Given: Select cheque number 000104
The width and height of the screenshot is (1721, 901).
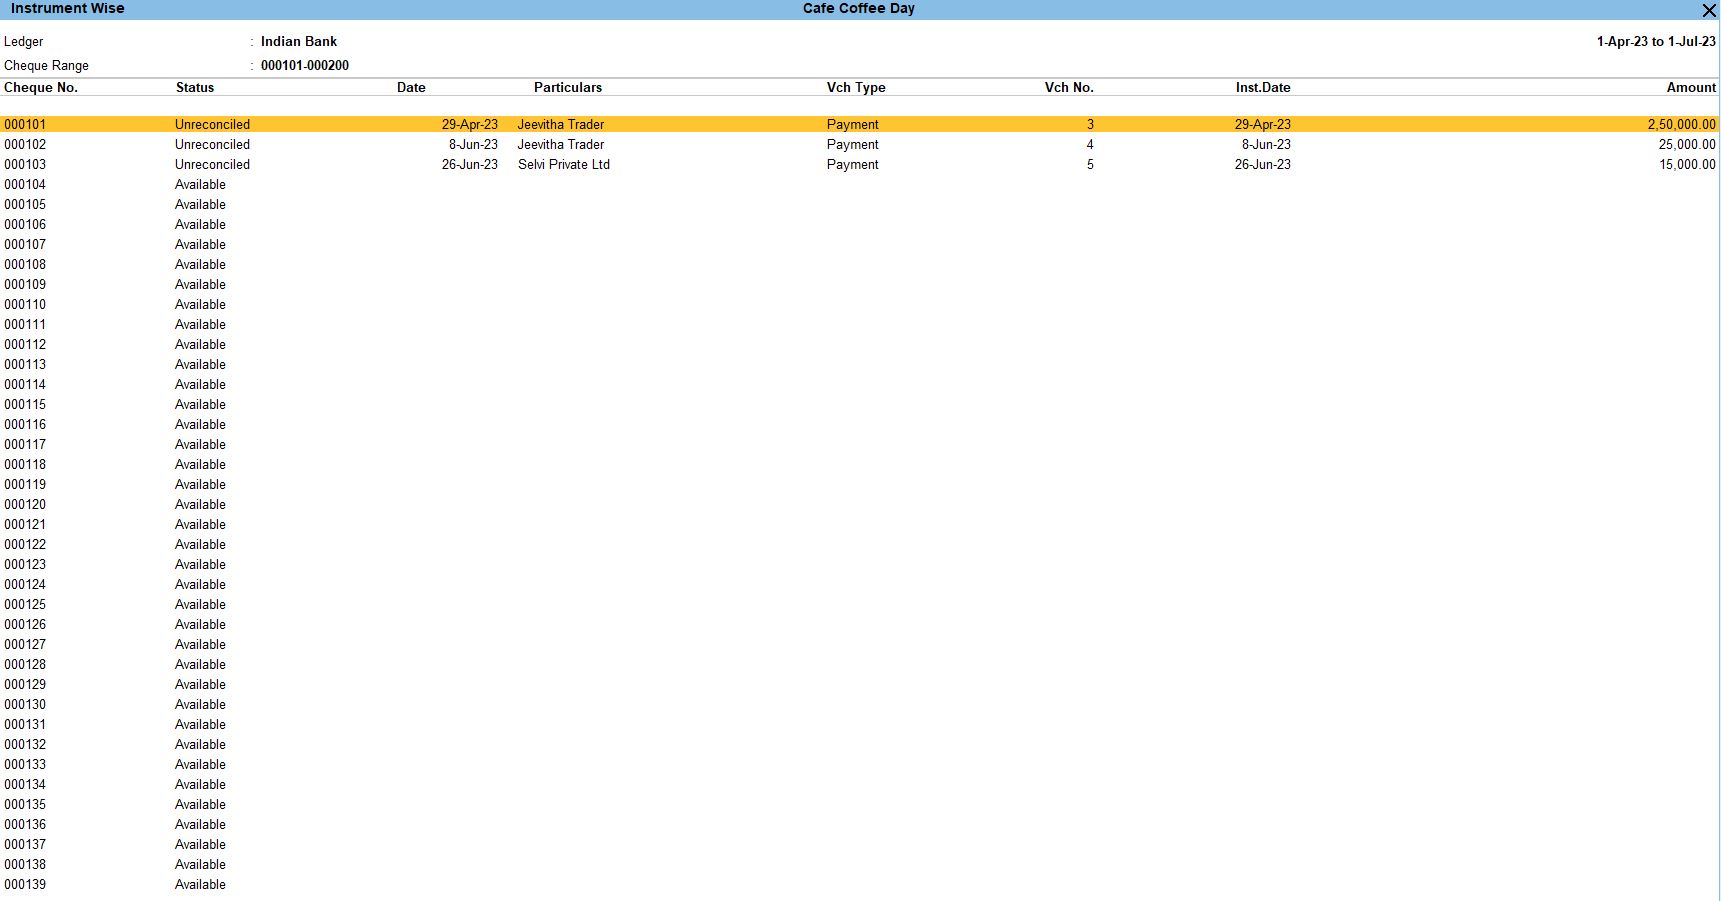Looking at the screenshot, I should pyautogui.click(x=25, y=184).
